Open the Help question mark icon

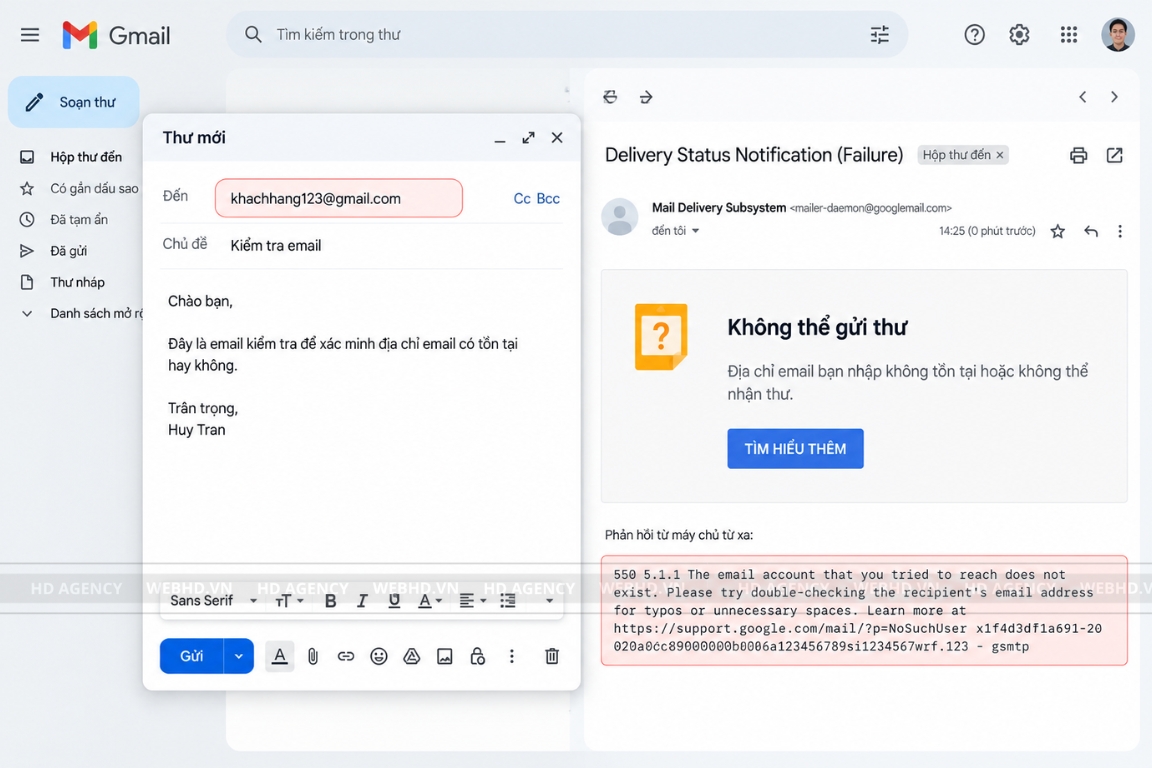pos(974,35)
